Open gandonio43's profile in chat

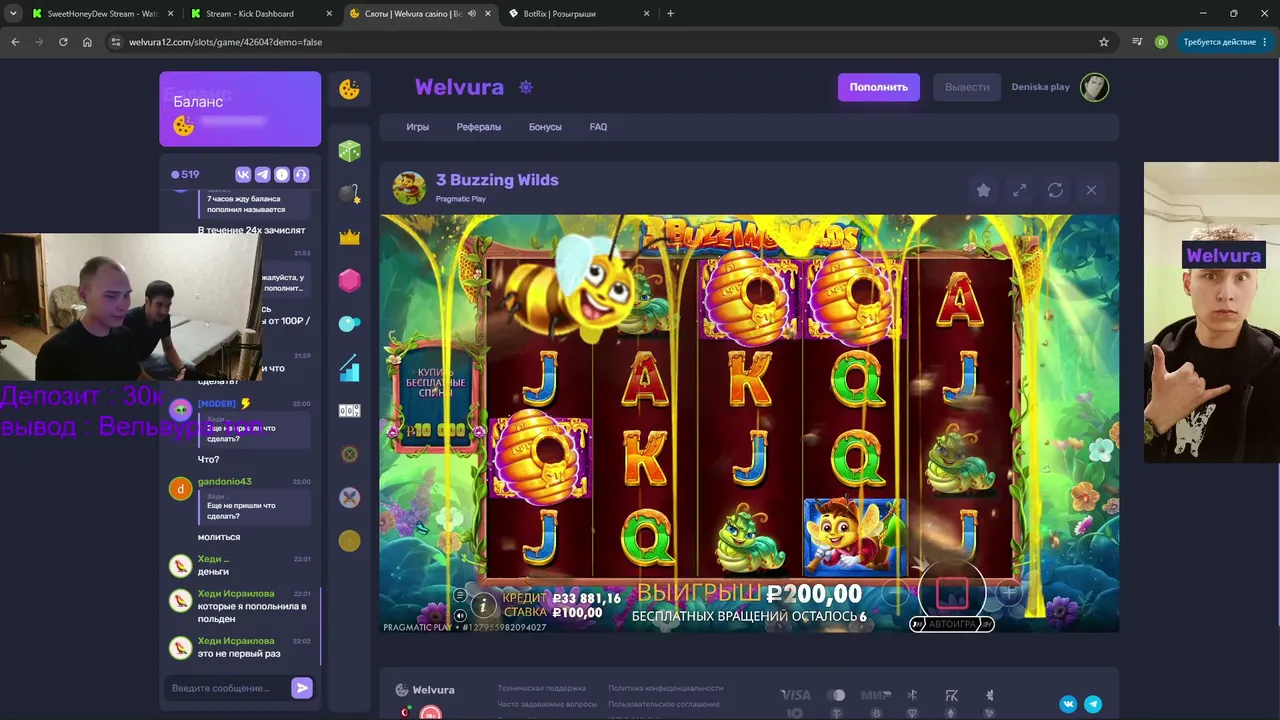pyautogui.click(x=225, y=482)
